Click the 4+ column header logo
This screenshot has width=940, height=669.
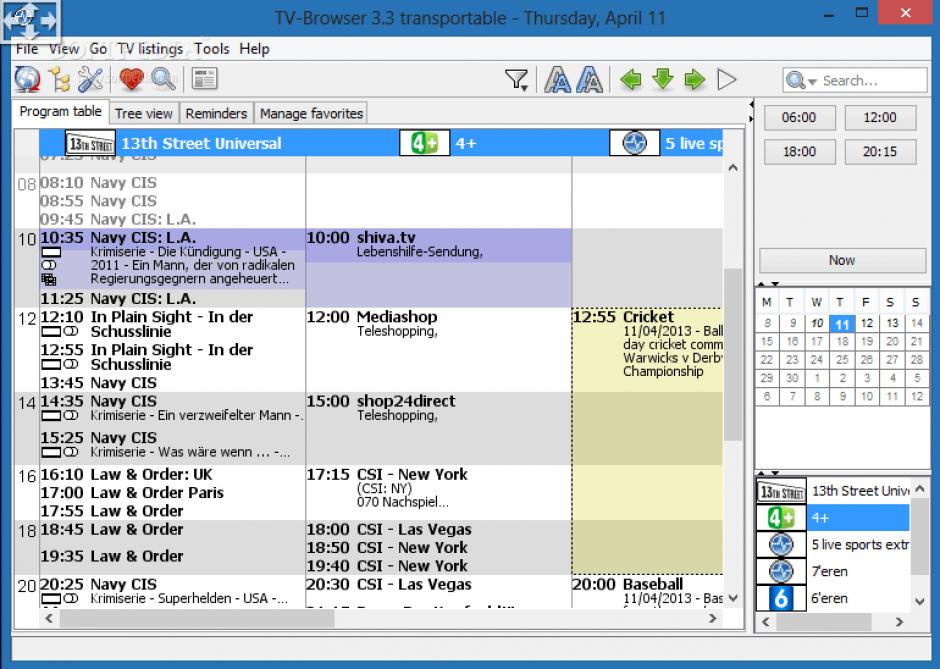coord(424,143)
